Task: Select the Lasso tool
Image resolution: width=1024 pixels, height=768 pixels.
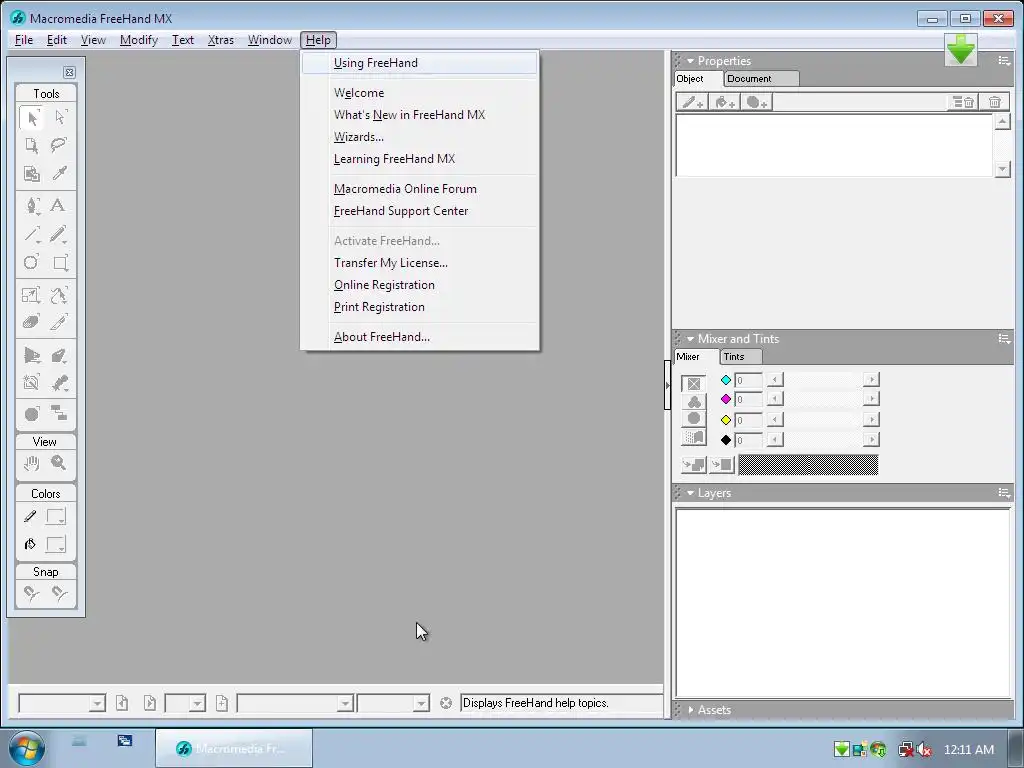Action: point(60,146)
